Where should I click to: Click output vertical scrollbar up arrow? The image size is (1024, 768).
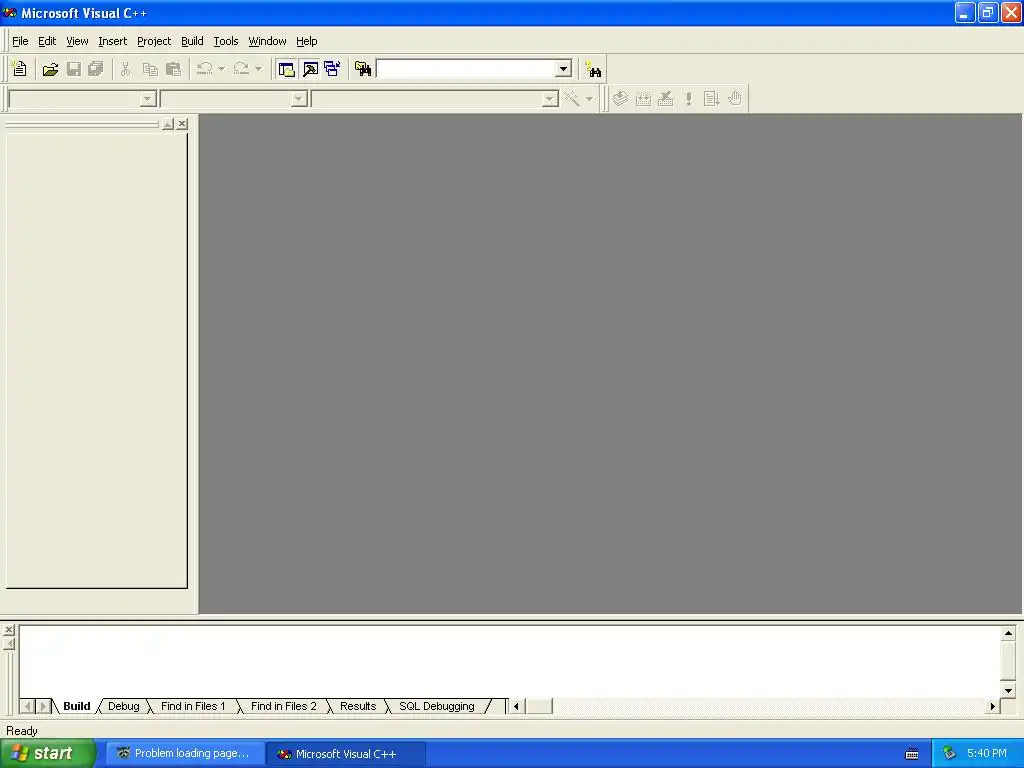[1008, 633]
